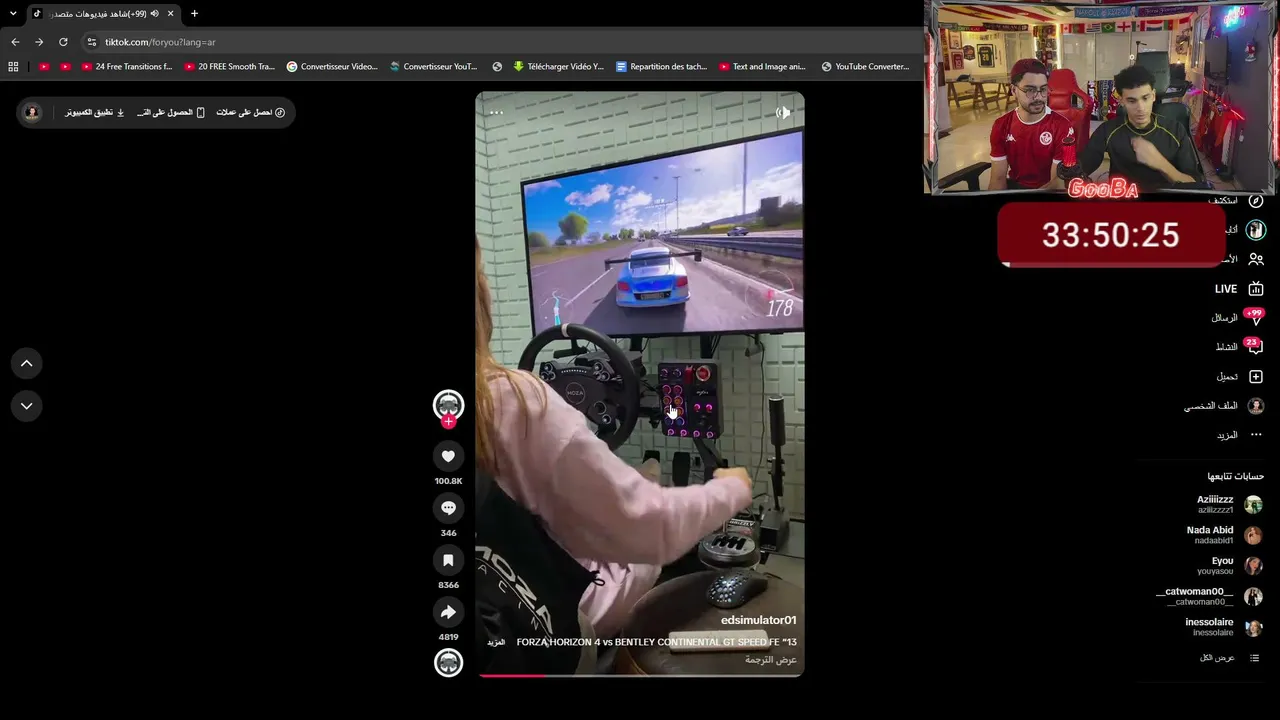Open the second YouTube icon bookmark

pos(65,67)
